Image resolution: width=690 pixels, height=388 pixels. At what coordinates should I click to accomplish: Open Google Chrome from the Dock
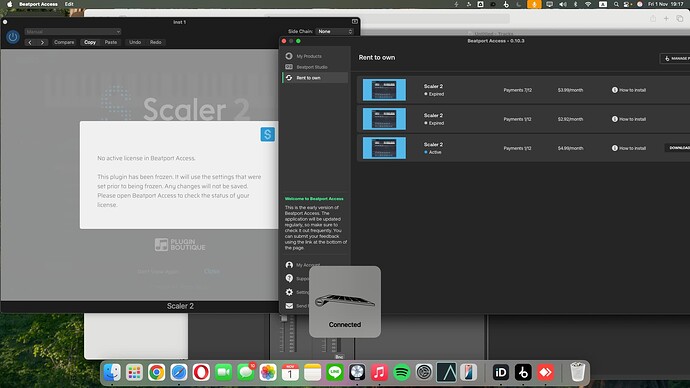pos(156,373)
